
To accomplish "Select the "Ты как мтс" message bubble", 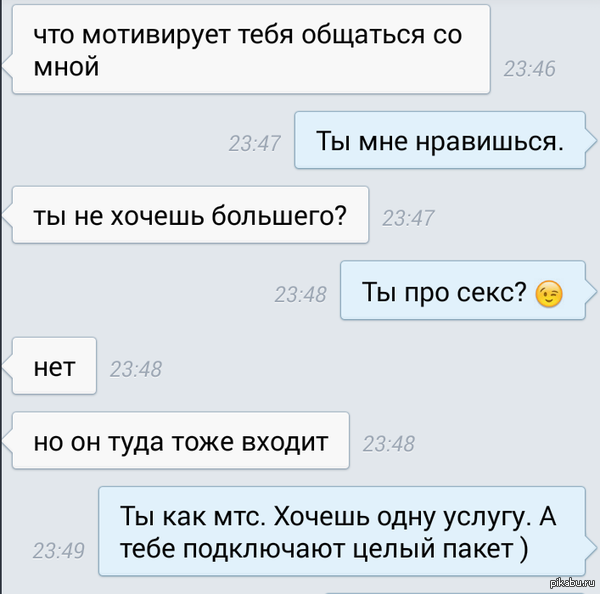I will (342, 531).
